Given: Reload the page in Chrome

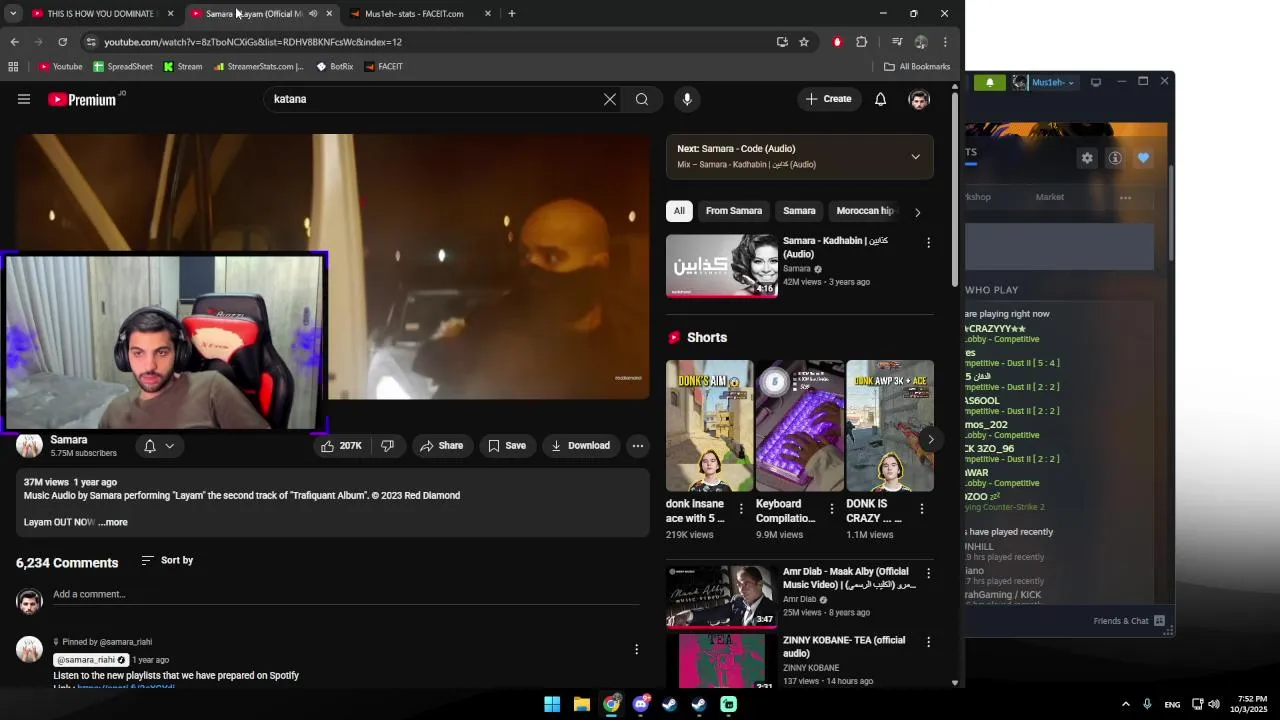Looking at the screenshot, I should 62,42.
